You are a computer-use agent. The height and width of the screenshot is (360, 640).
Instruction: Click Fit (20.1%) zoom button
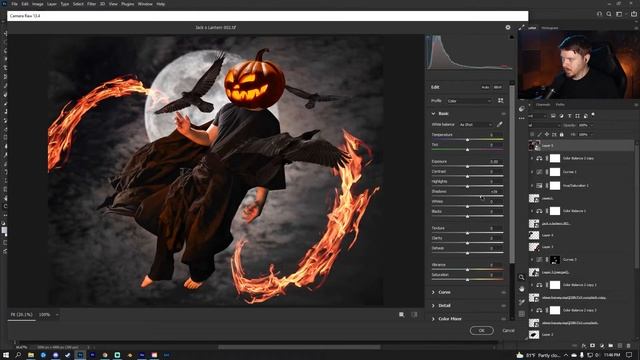point(21,315)
